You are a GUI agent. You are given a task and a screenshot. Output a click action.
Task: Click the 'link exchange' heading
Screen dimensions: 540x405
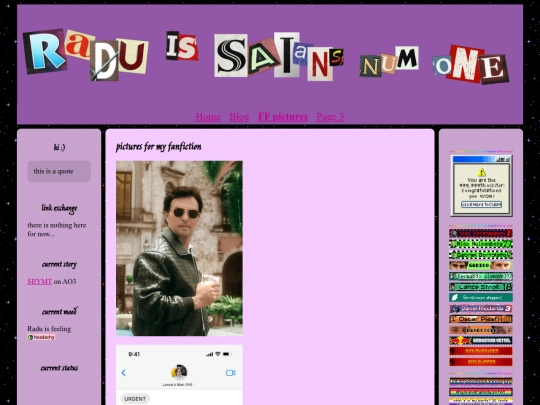tap(59, 208)
